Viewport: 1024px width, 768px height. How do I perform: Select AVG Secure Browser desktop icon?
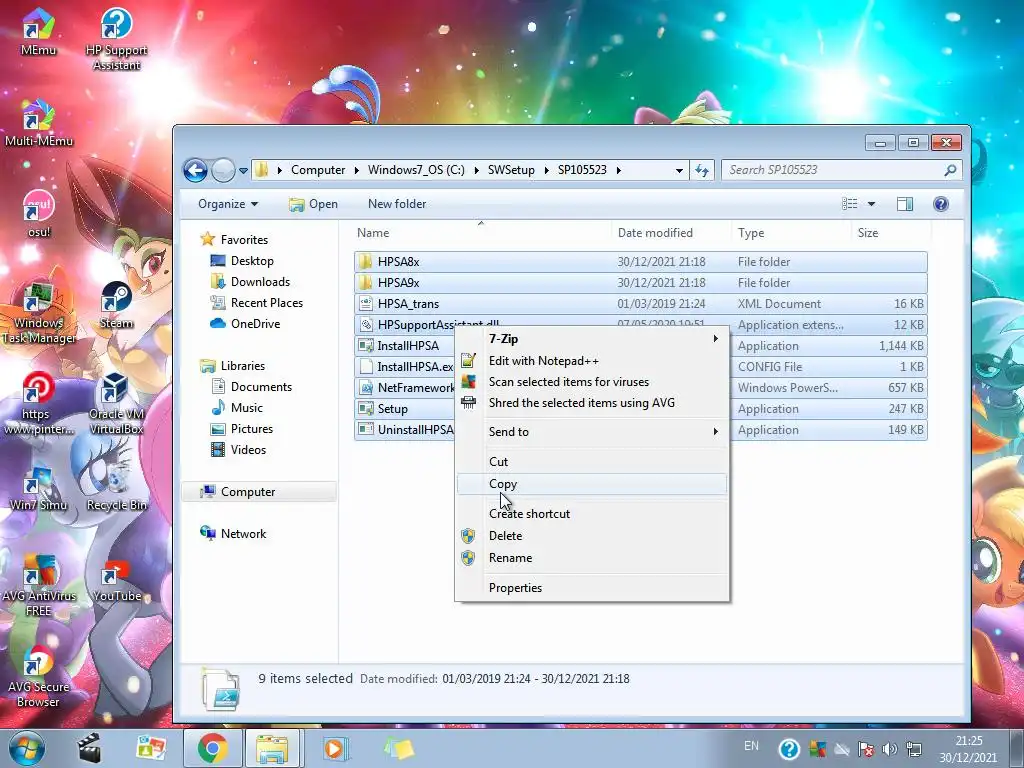click(38, 677)
